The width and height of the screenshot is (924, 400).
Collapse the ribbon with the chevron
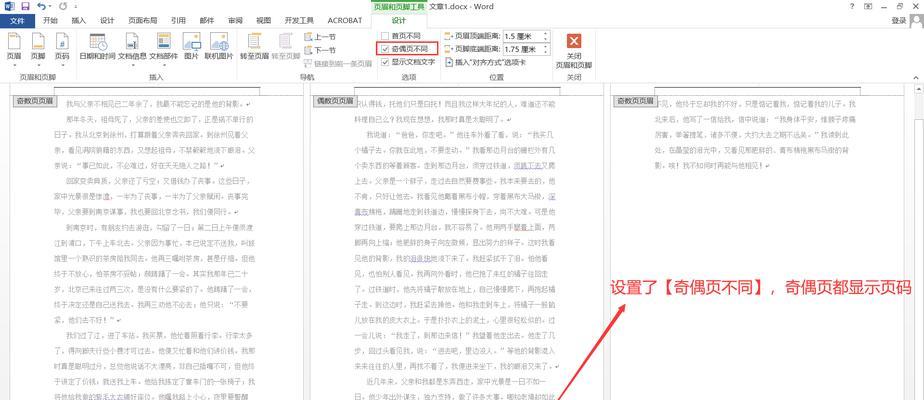click(x=916, y=77)
